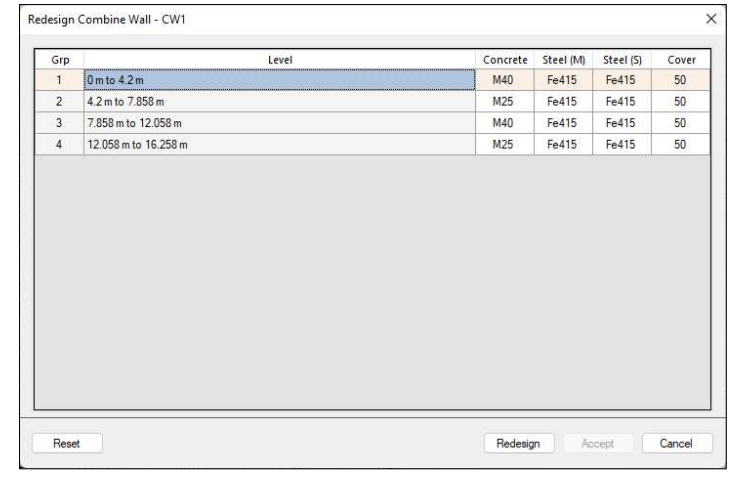Click the Cover column header
Viewport: 740px width, 477px height.
tap(681, 59)
